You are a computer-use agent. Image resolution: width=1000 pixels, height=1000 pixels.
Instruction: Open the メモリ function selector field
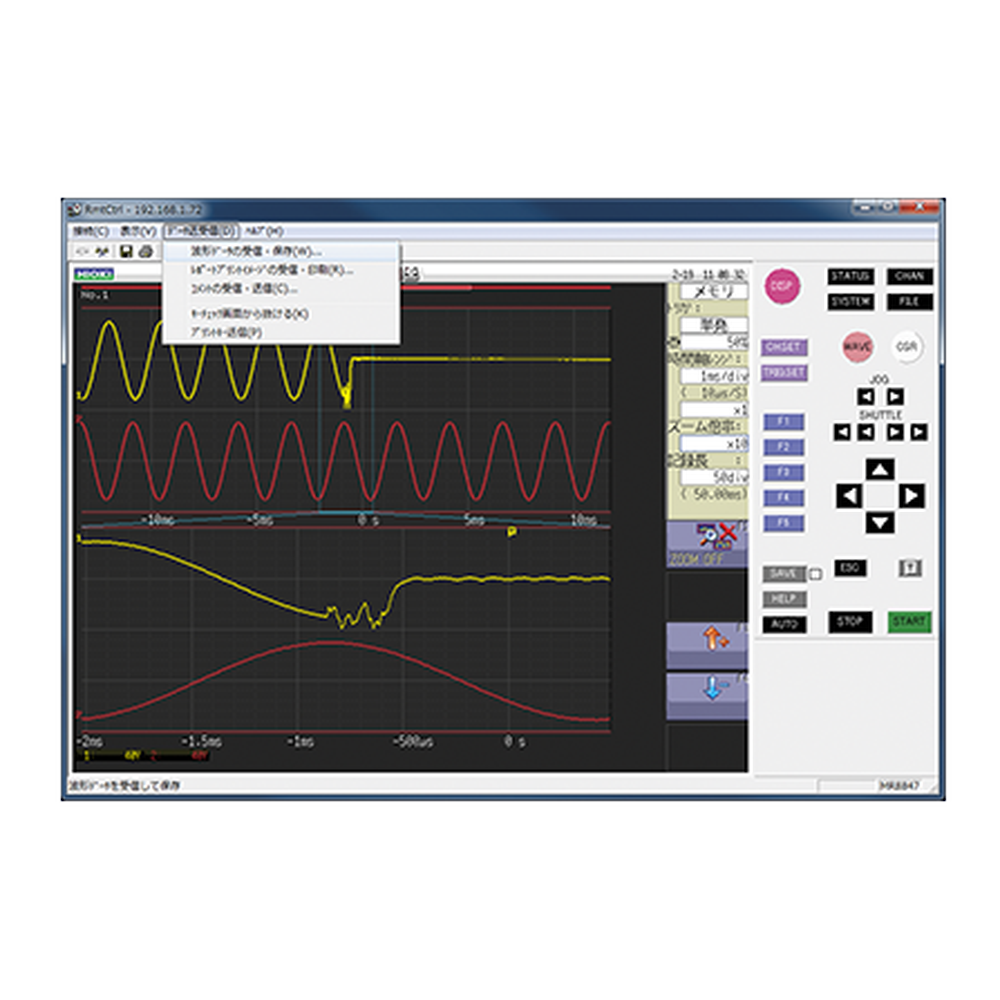coord(714,292)
